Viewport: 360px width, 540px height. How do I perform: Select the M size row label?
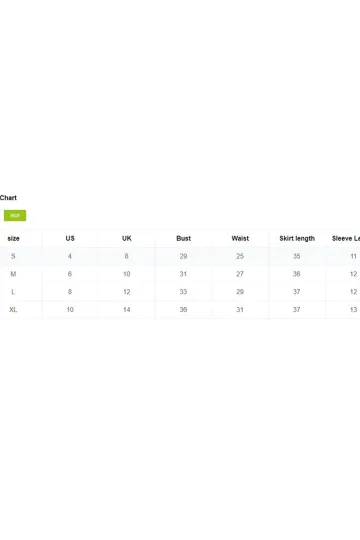tap(13, 274)
